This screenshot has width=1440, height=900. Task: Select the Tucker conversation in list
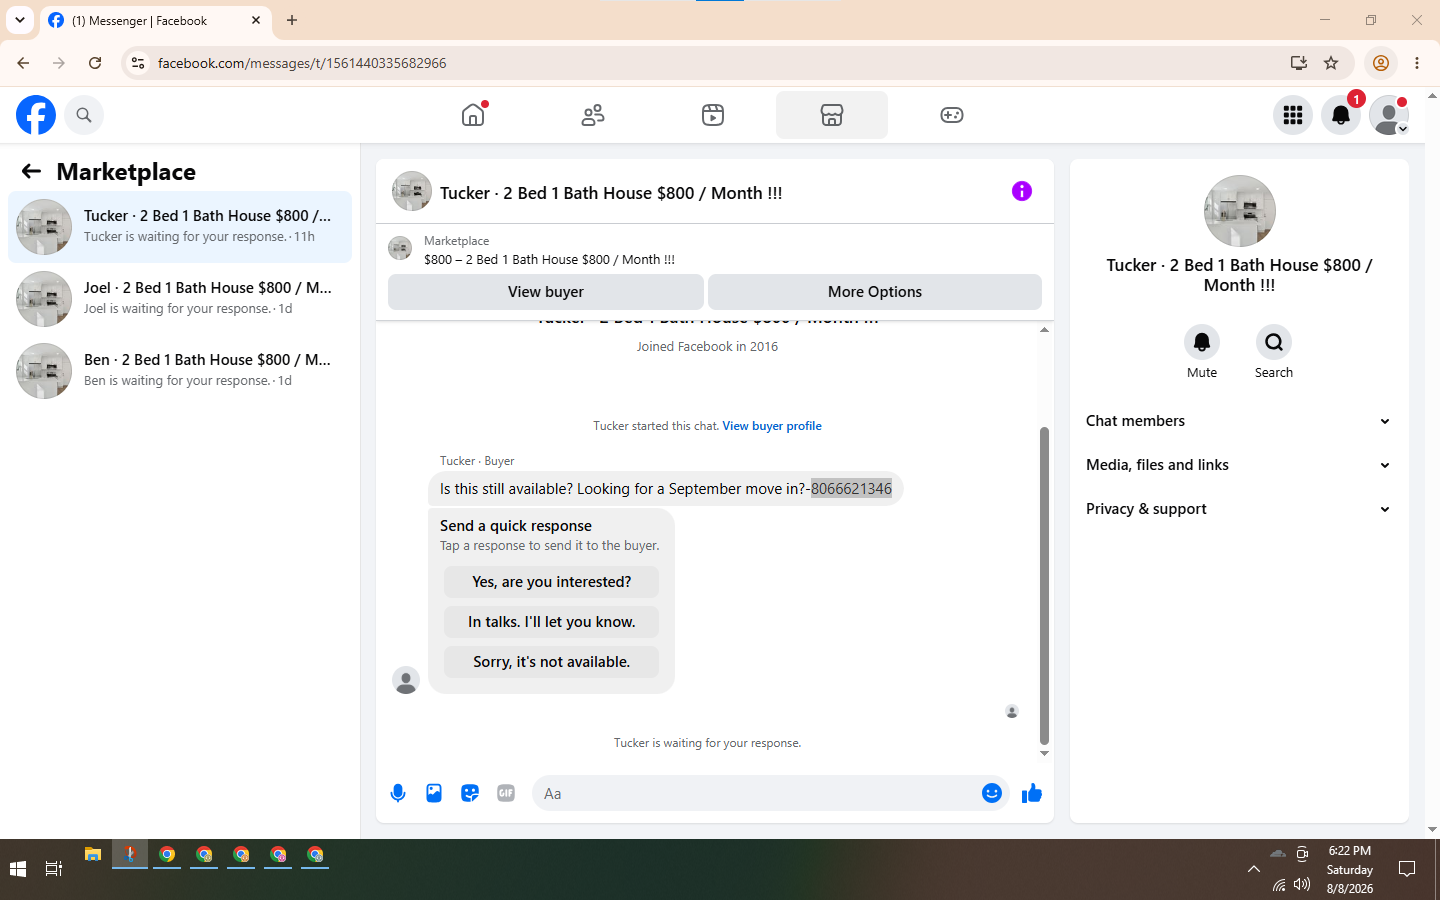[x=180, y=227]
